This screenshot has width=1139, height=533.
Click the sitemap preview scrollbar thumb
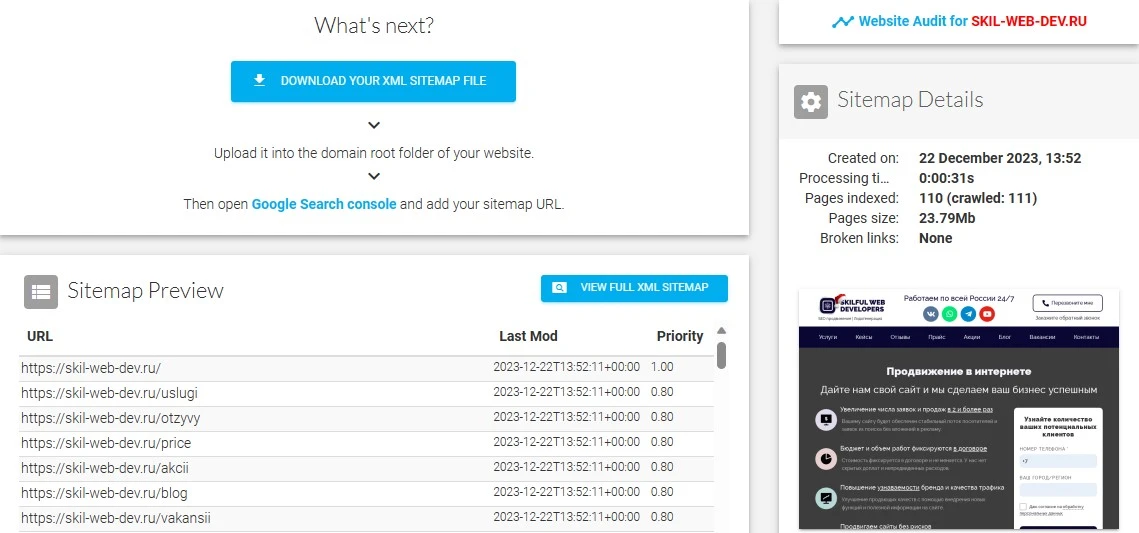pyautogui.click(x=721, y=354)
